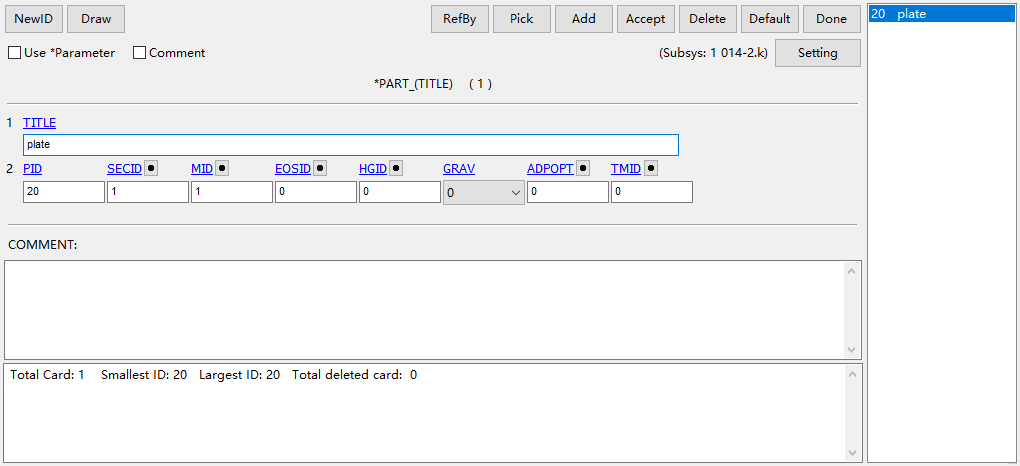
Task: Click the Draw button
Action: pos(96,19)
